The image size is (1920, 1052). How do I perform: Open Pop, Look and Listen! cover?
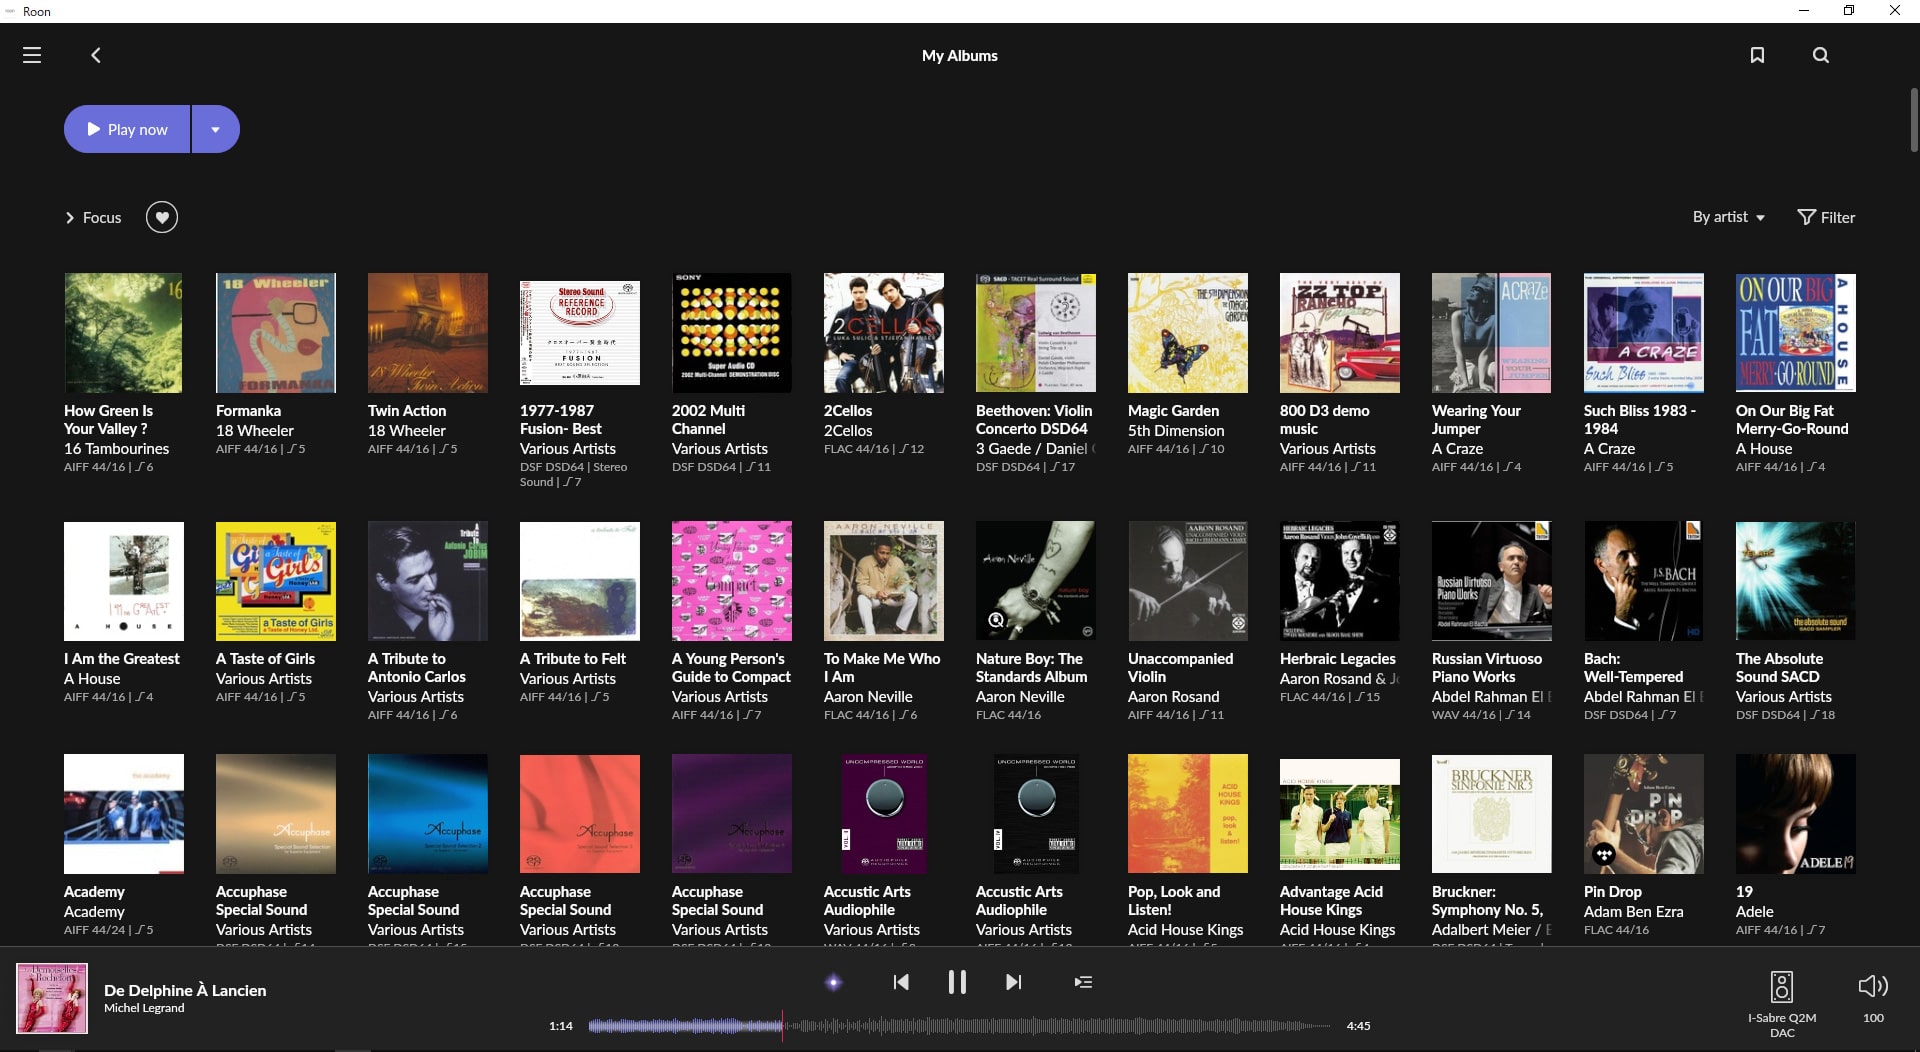click(1188, 814)
